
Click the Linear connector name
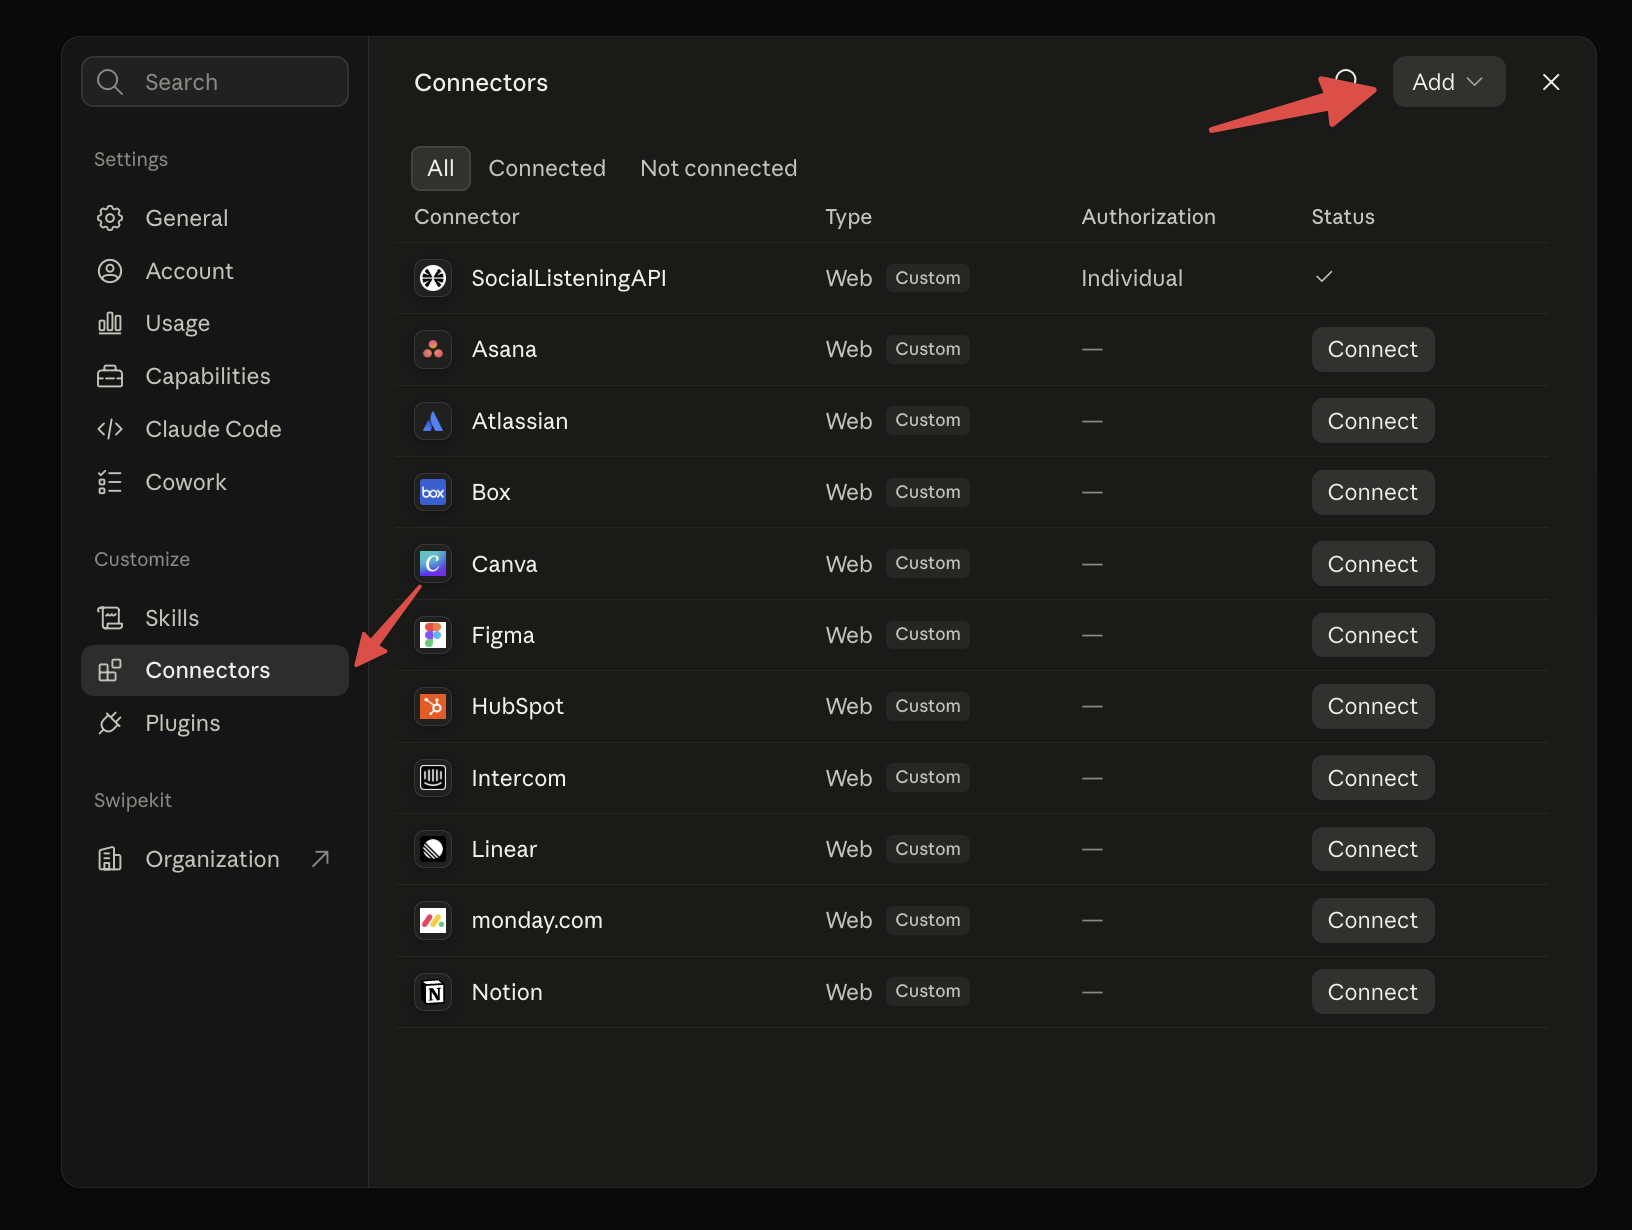point(504,849)
